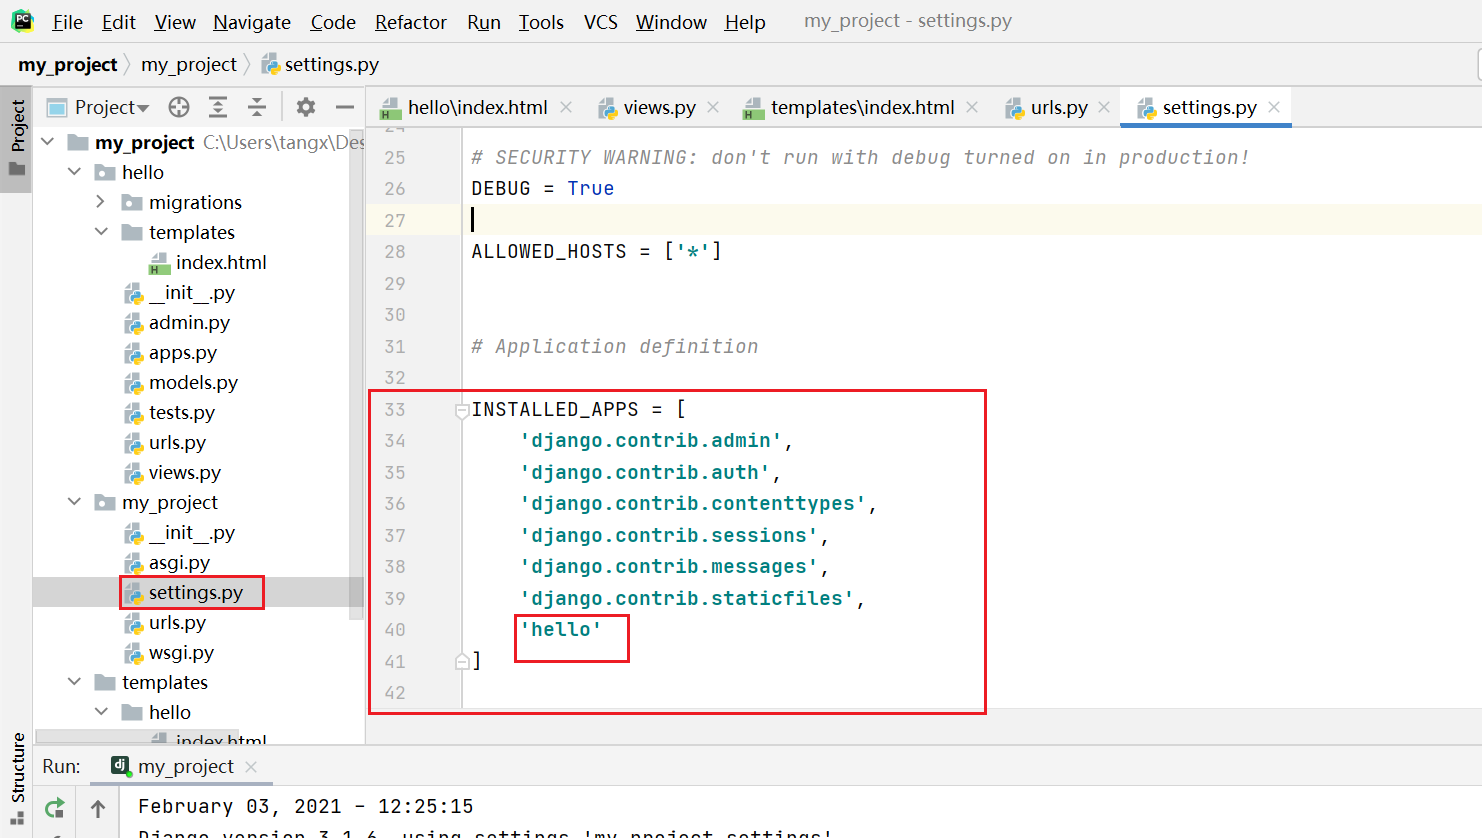Collapse the hello app folder
This screenshot has width=1482, height=838.
[74, 172]
